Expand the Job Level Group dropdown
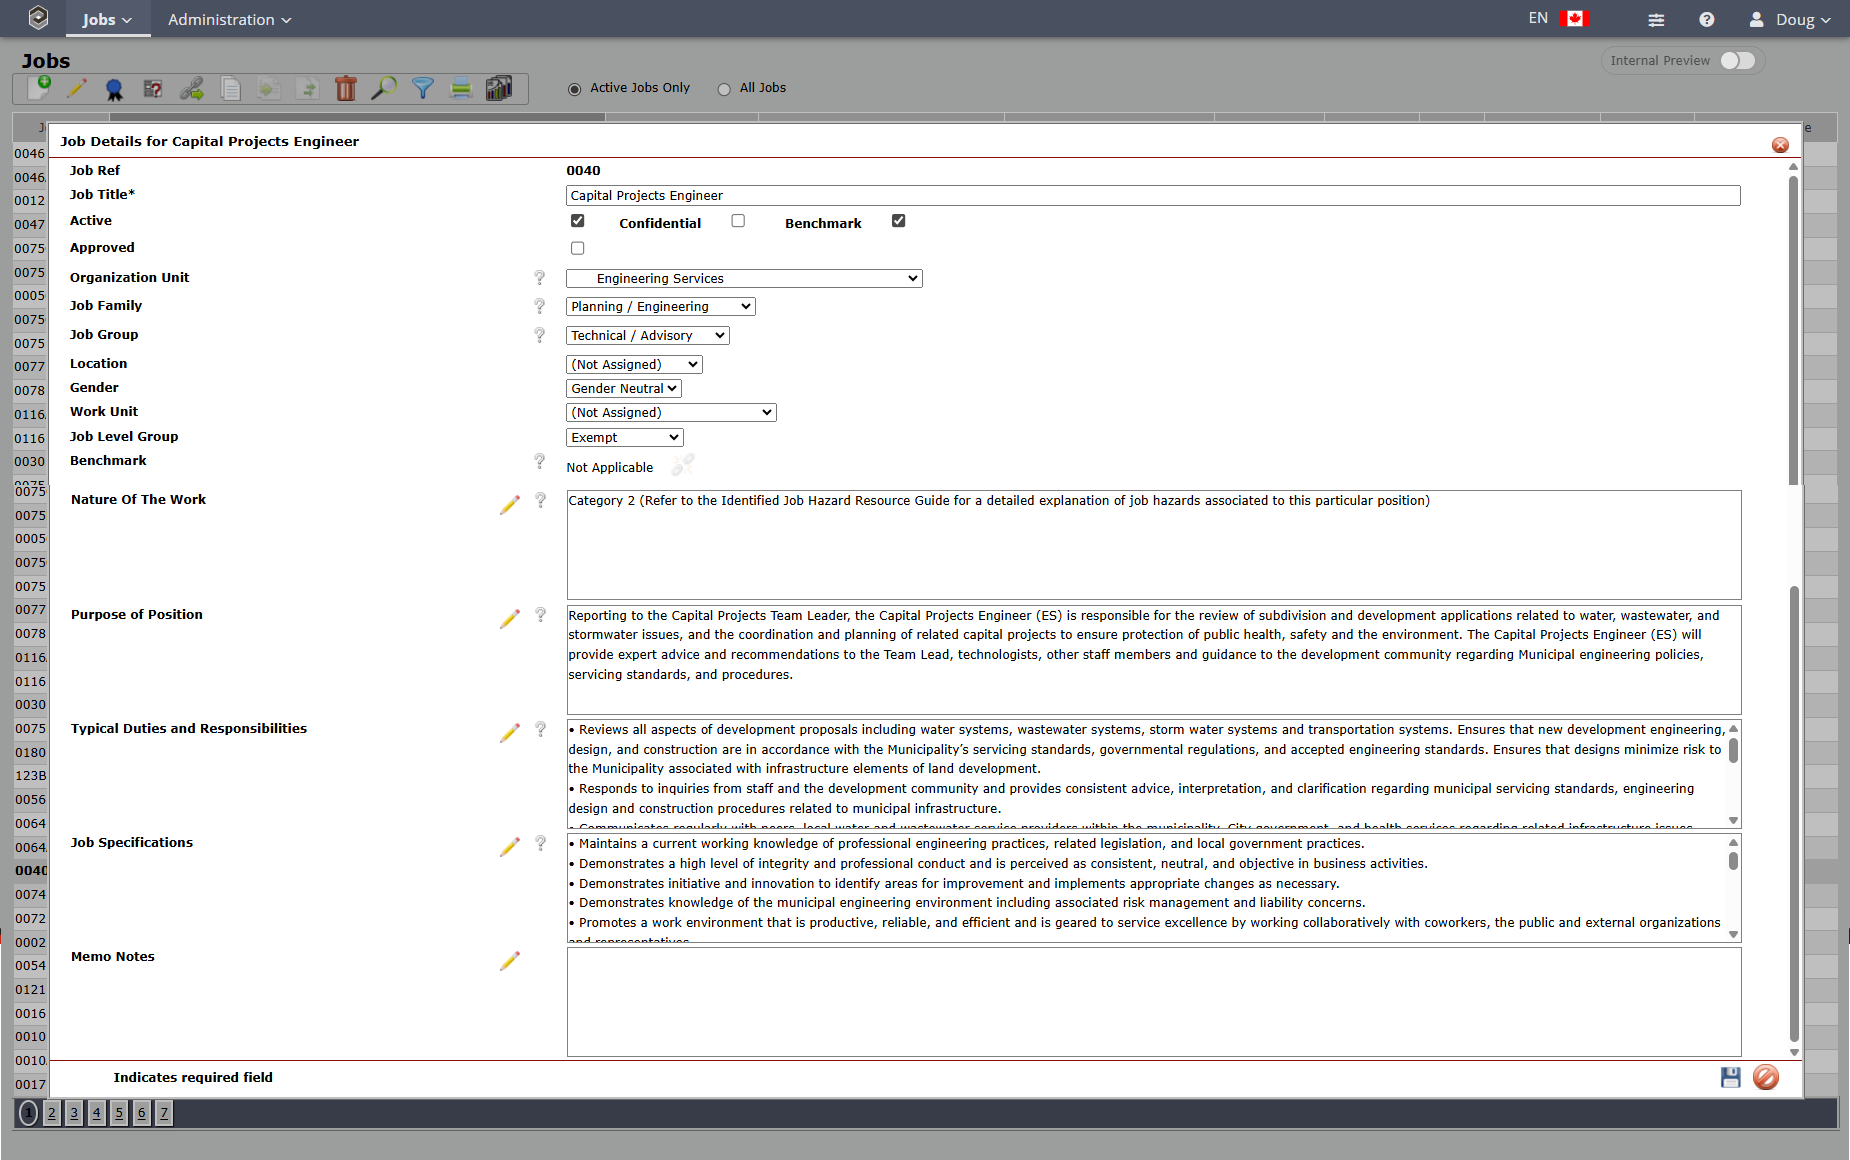This screenshot has height=1160, width=1850. [625, 438]
